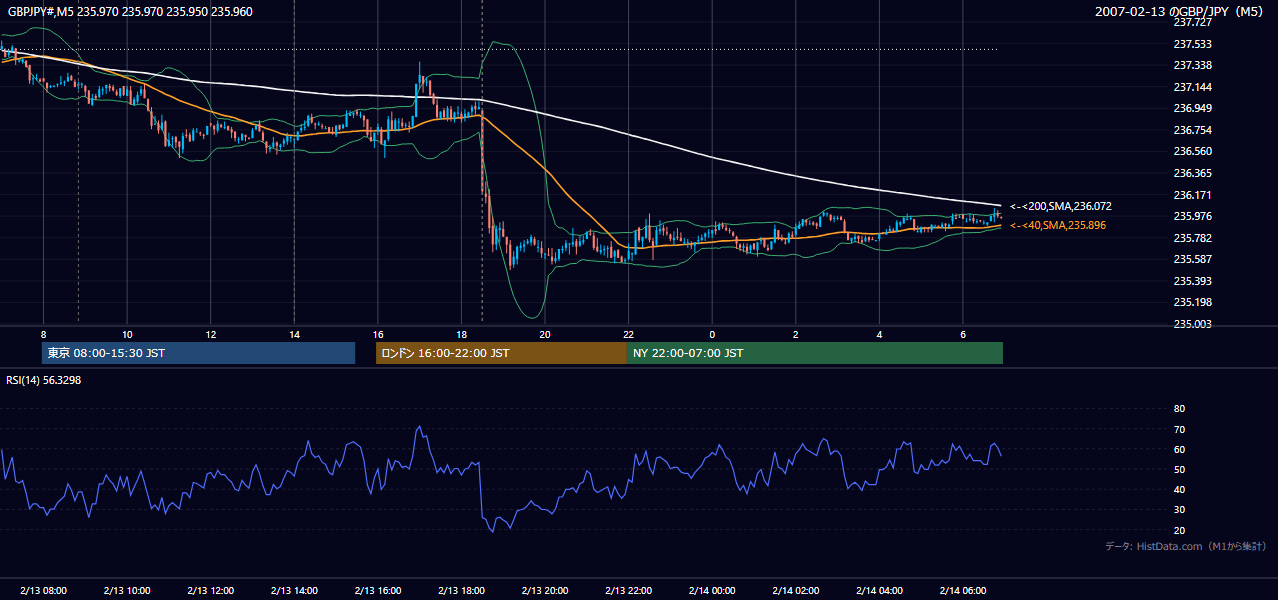Image resolution: width=1278 pixels, height=600 pixels.
Task: Click the '2/13 18:00' bottom time label
Action: click(x=461, y=590)
